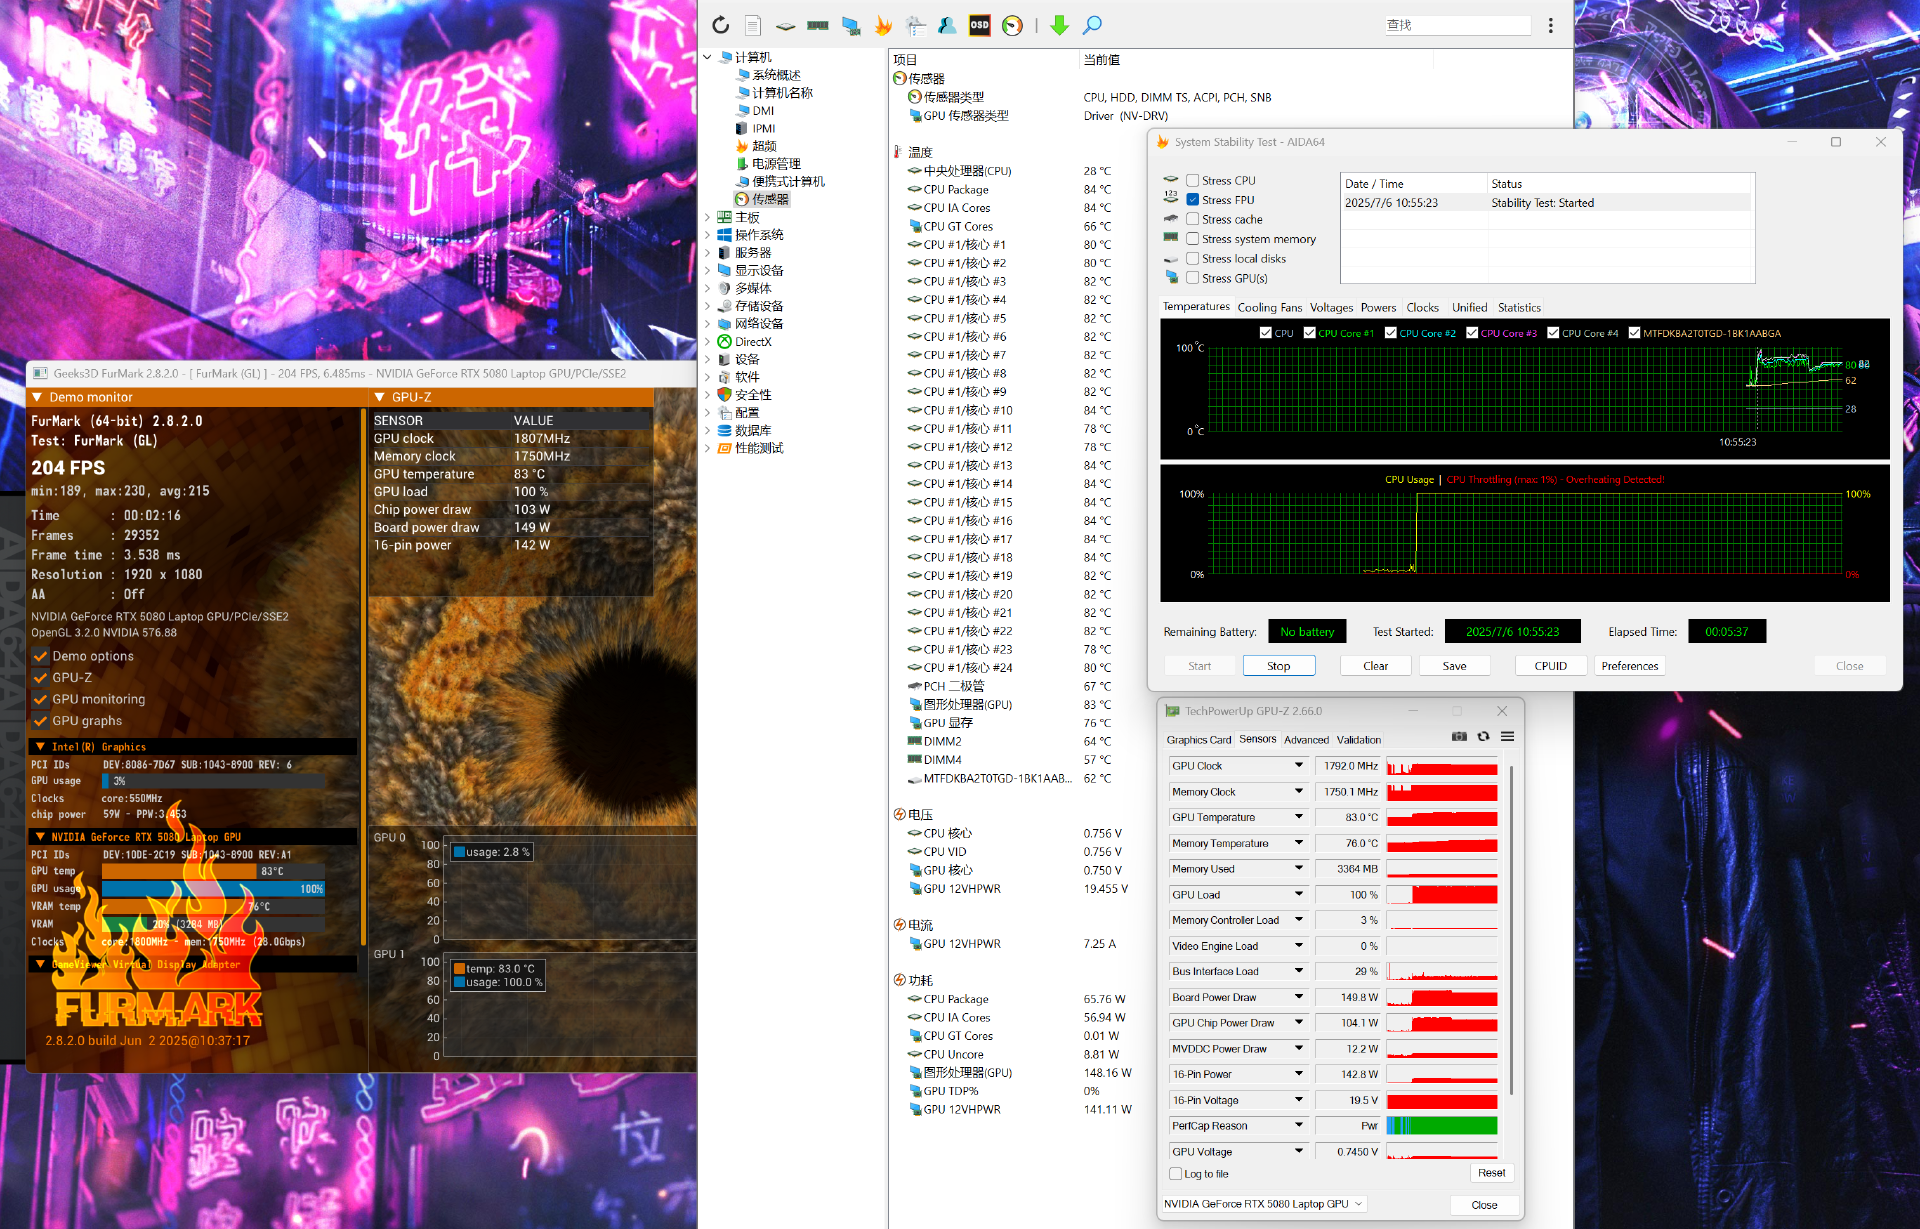Open the GPU-Z hamburger menu icon

(x=1507, y=737)
